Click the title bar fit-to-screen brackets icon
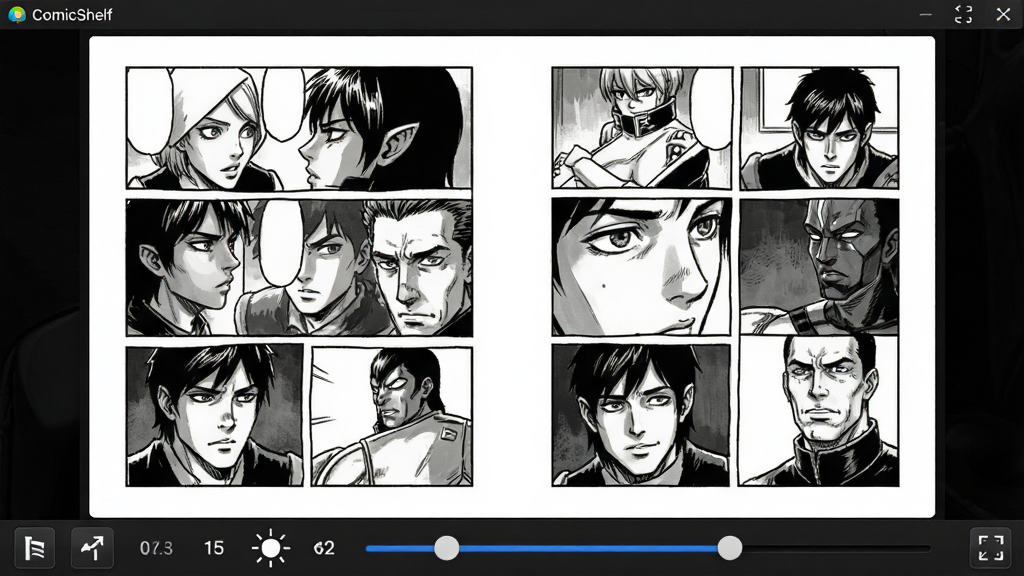This screenshot has height=576, width=1024. click(x=963, y=14)
